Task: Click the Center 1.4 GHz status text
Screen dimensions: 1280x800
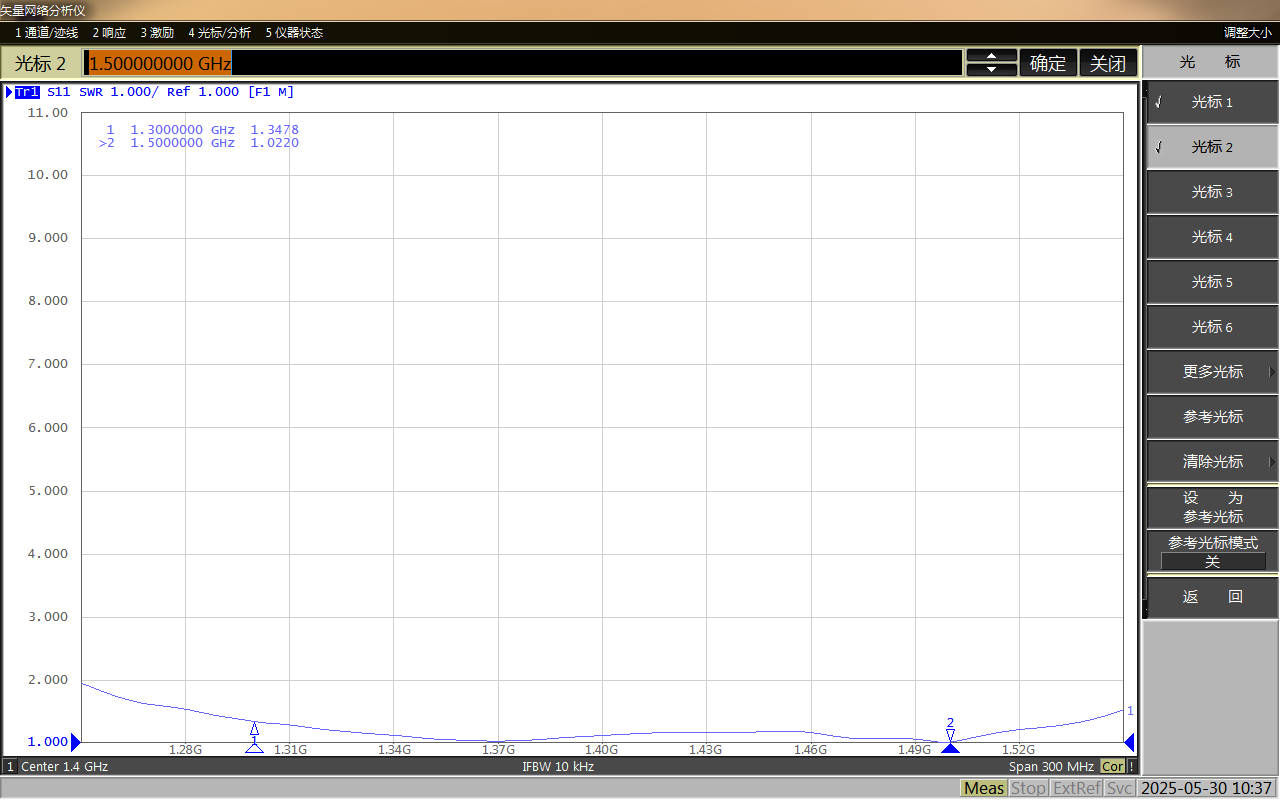Action: 64,767
